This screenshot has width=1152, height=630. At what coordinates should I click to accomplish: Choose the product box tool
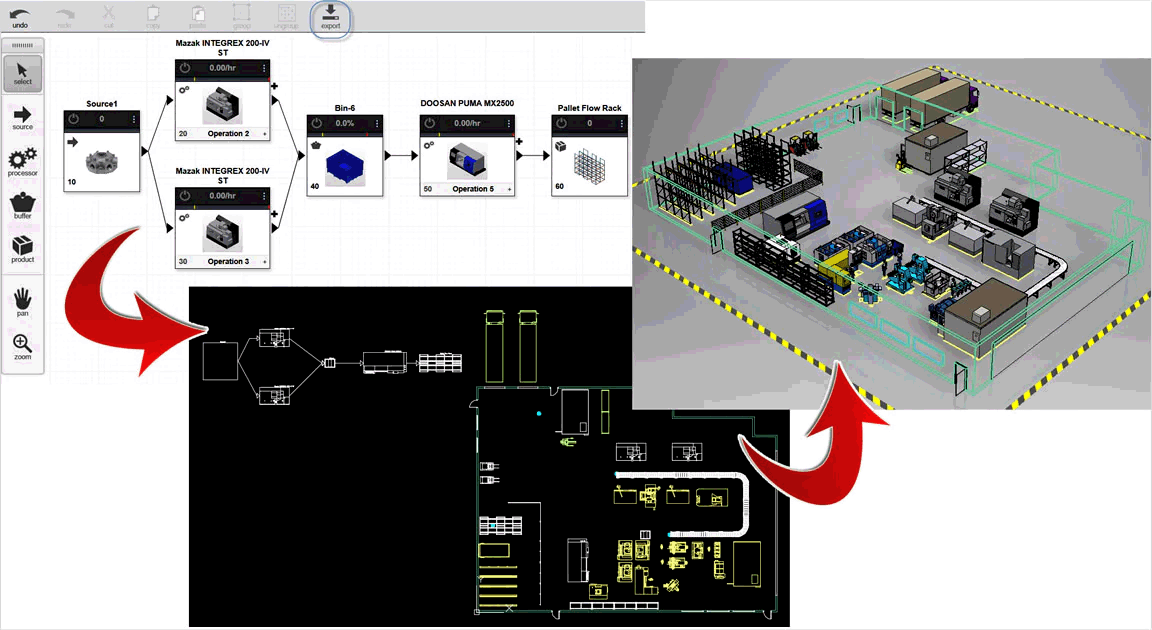pos(23,249)
